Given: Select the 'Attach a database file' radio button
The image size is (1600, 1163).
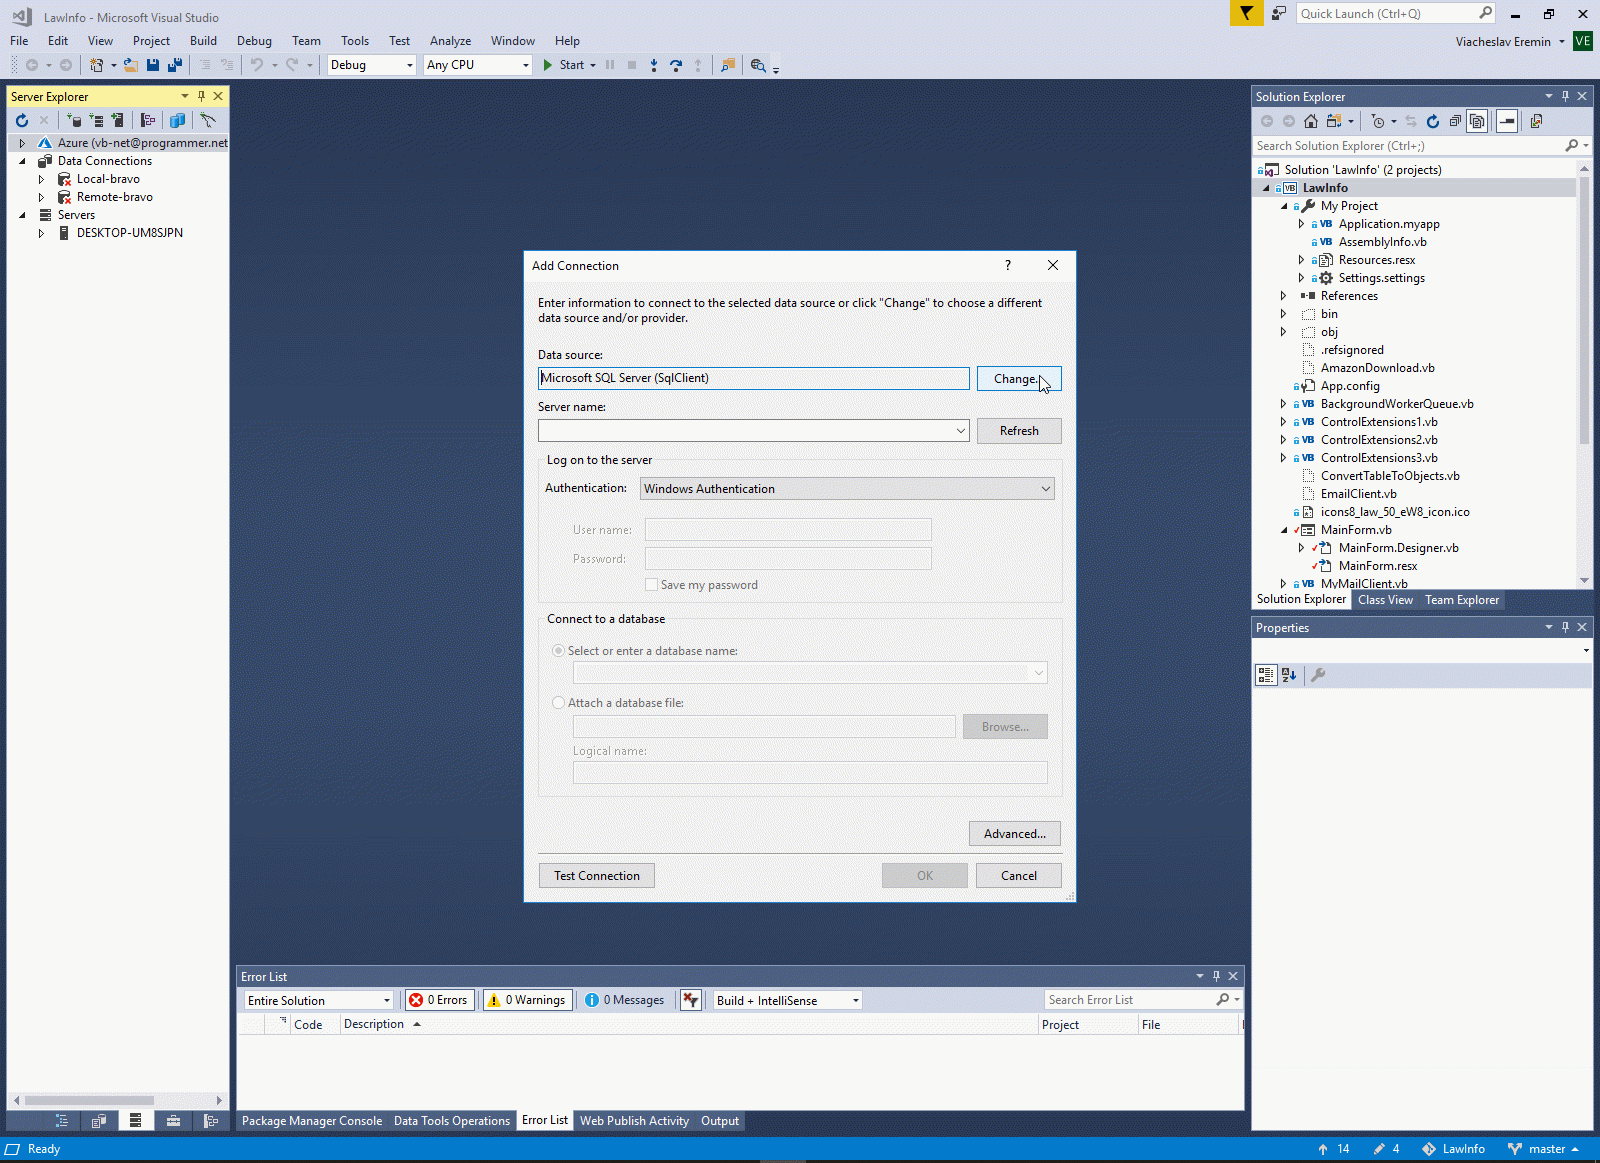Looking at the screenshot, I should 559,703.
